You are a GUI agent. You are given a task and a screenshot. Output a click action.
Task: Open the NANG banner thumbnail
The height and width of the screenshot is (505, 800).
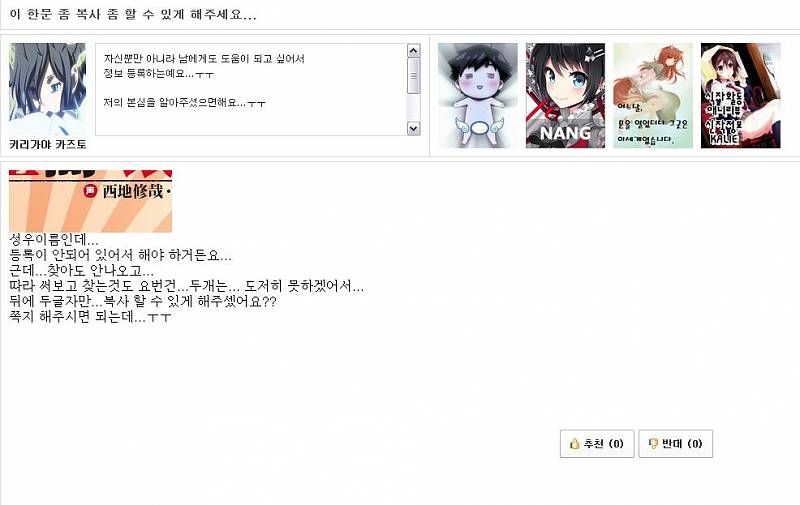click(x=565, y=95)
